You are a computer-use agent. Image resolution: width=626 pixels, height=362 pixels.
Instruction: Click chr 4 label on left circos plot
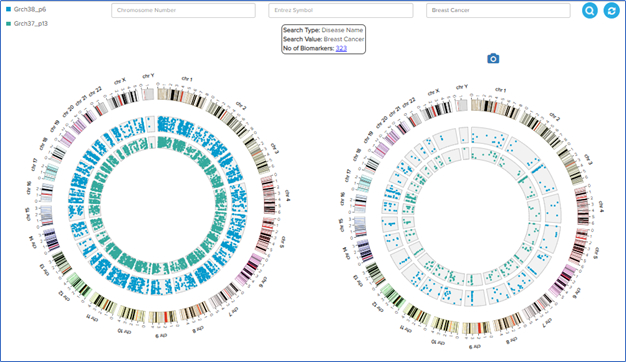(287, 195)
